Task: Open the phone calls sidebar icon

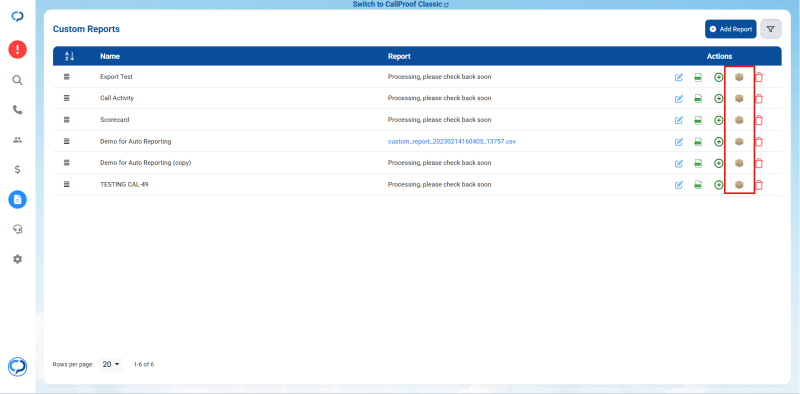Action: (x=17, y=110)
